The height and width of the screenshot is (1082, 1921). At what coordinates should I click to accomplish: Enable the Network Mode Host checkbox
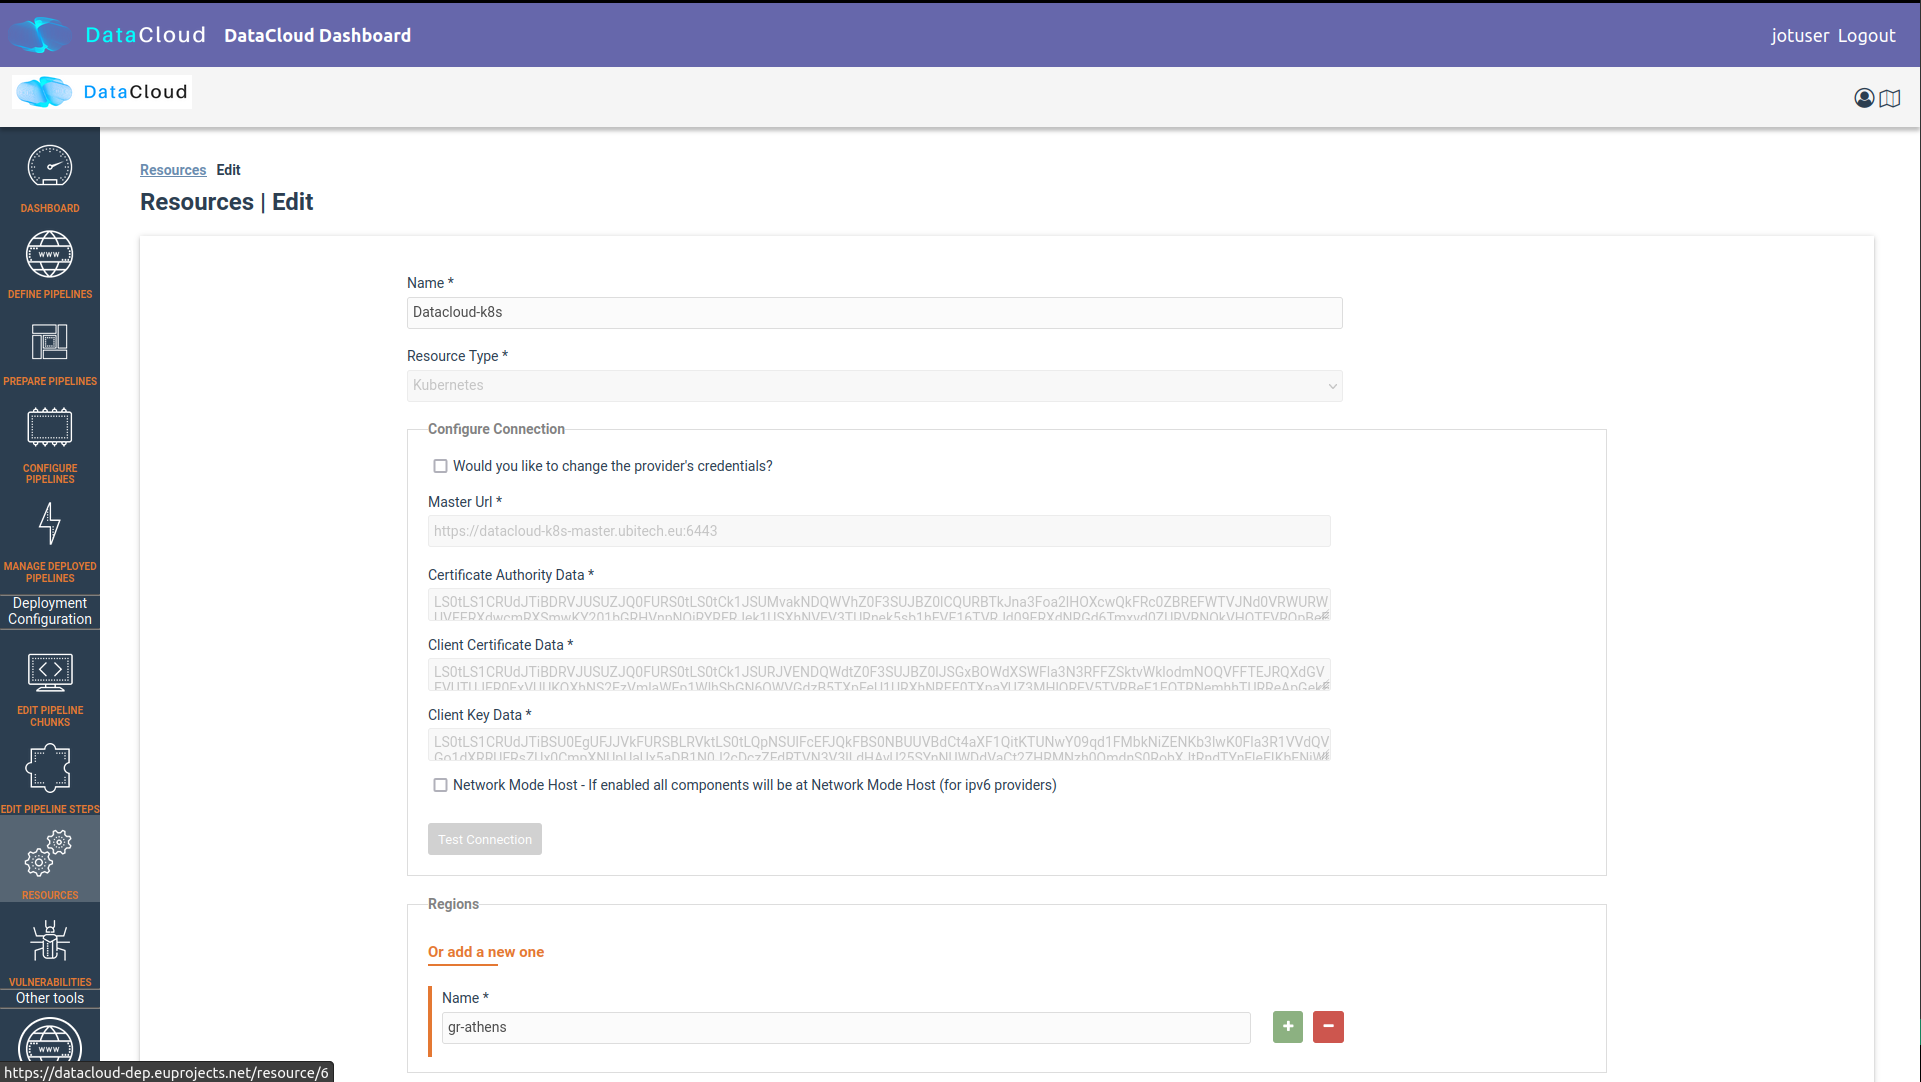pos(440,785)
